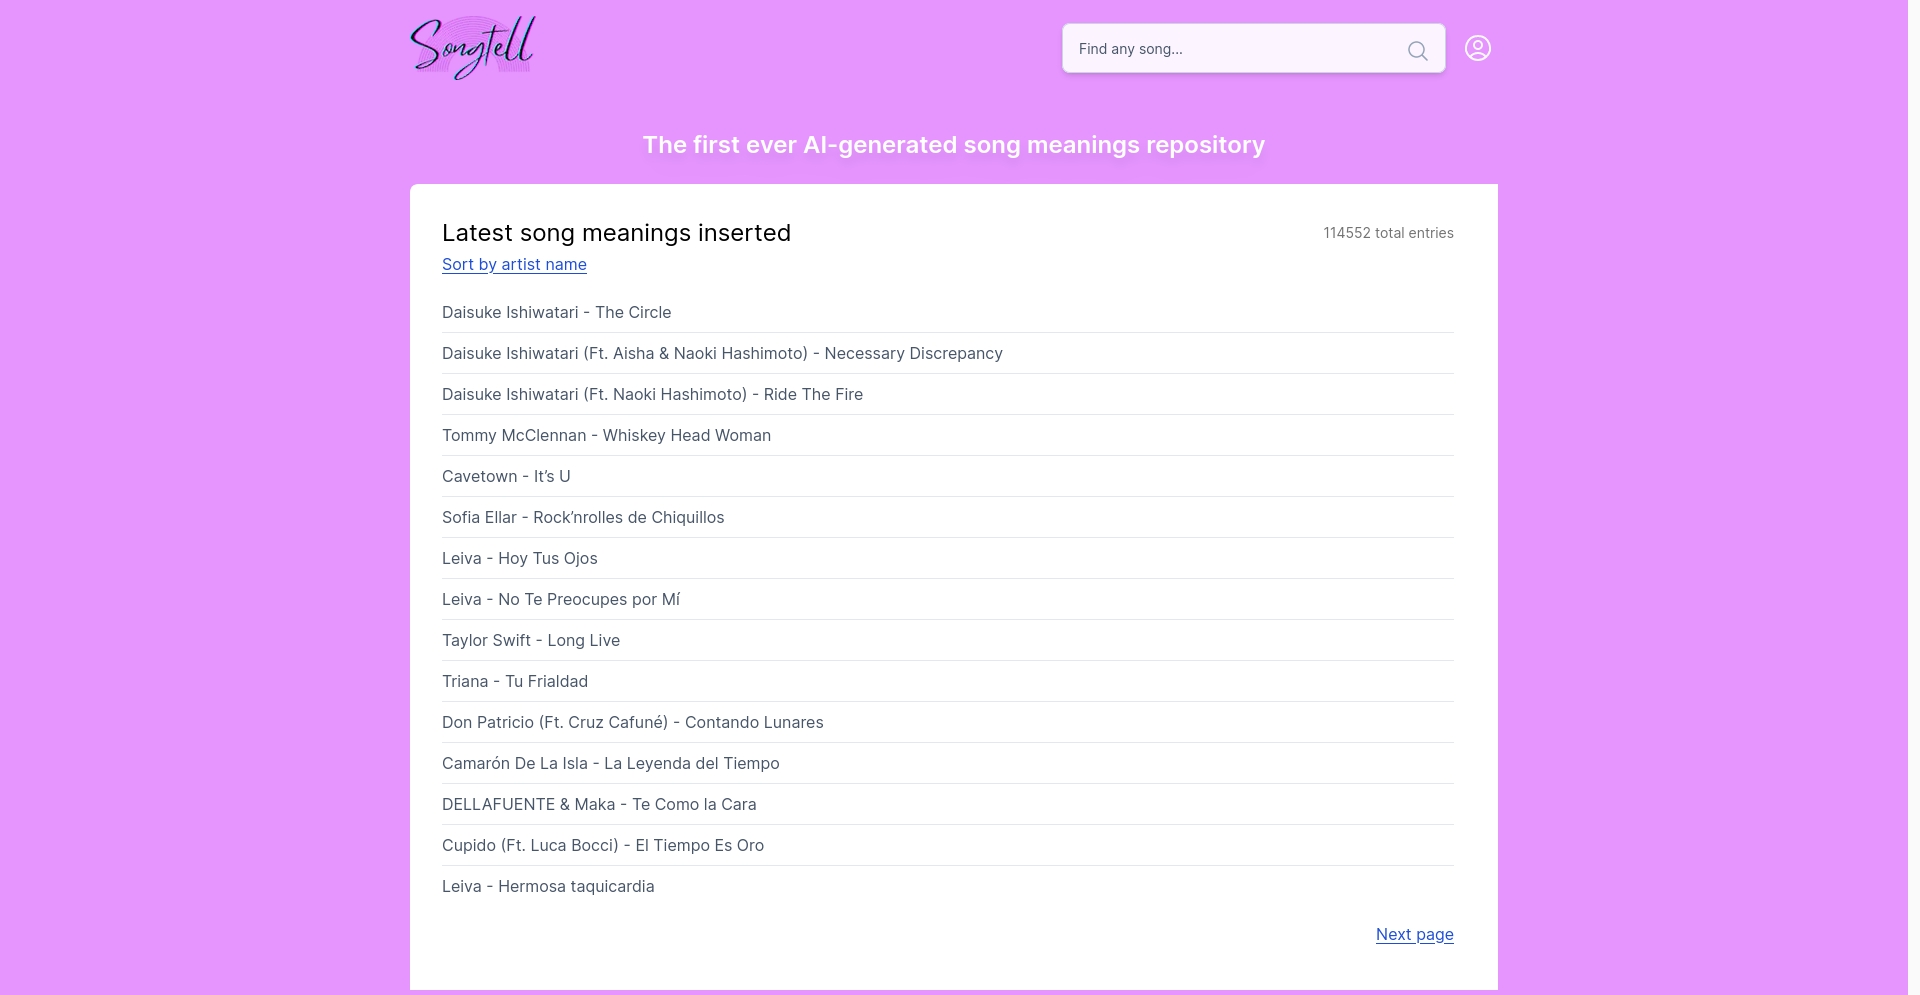Click '114552 total entries' text

pos(1388,233)
